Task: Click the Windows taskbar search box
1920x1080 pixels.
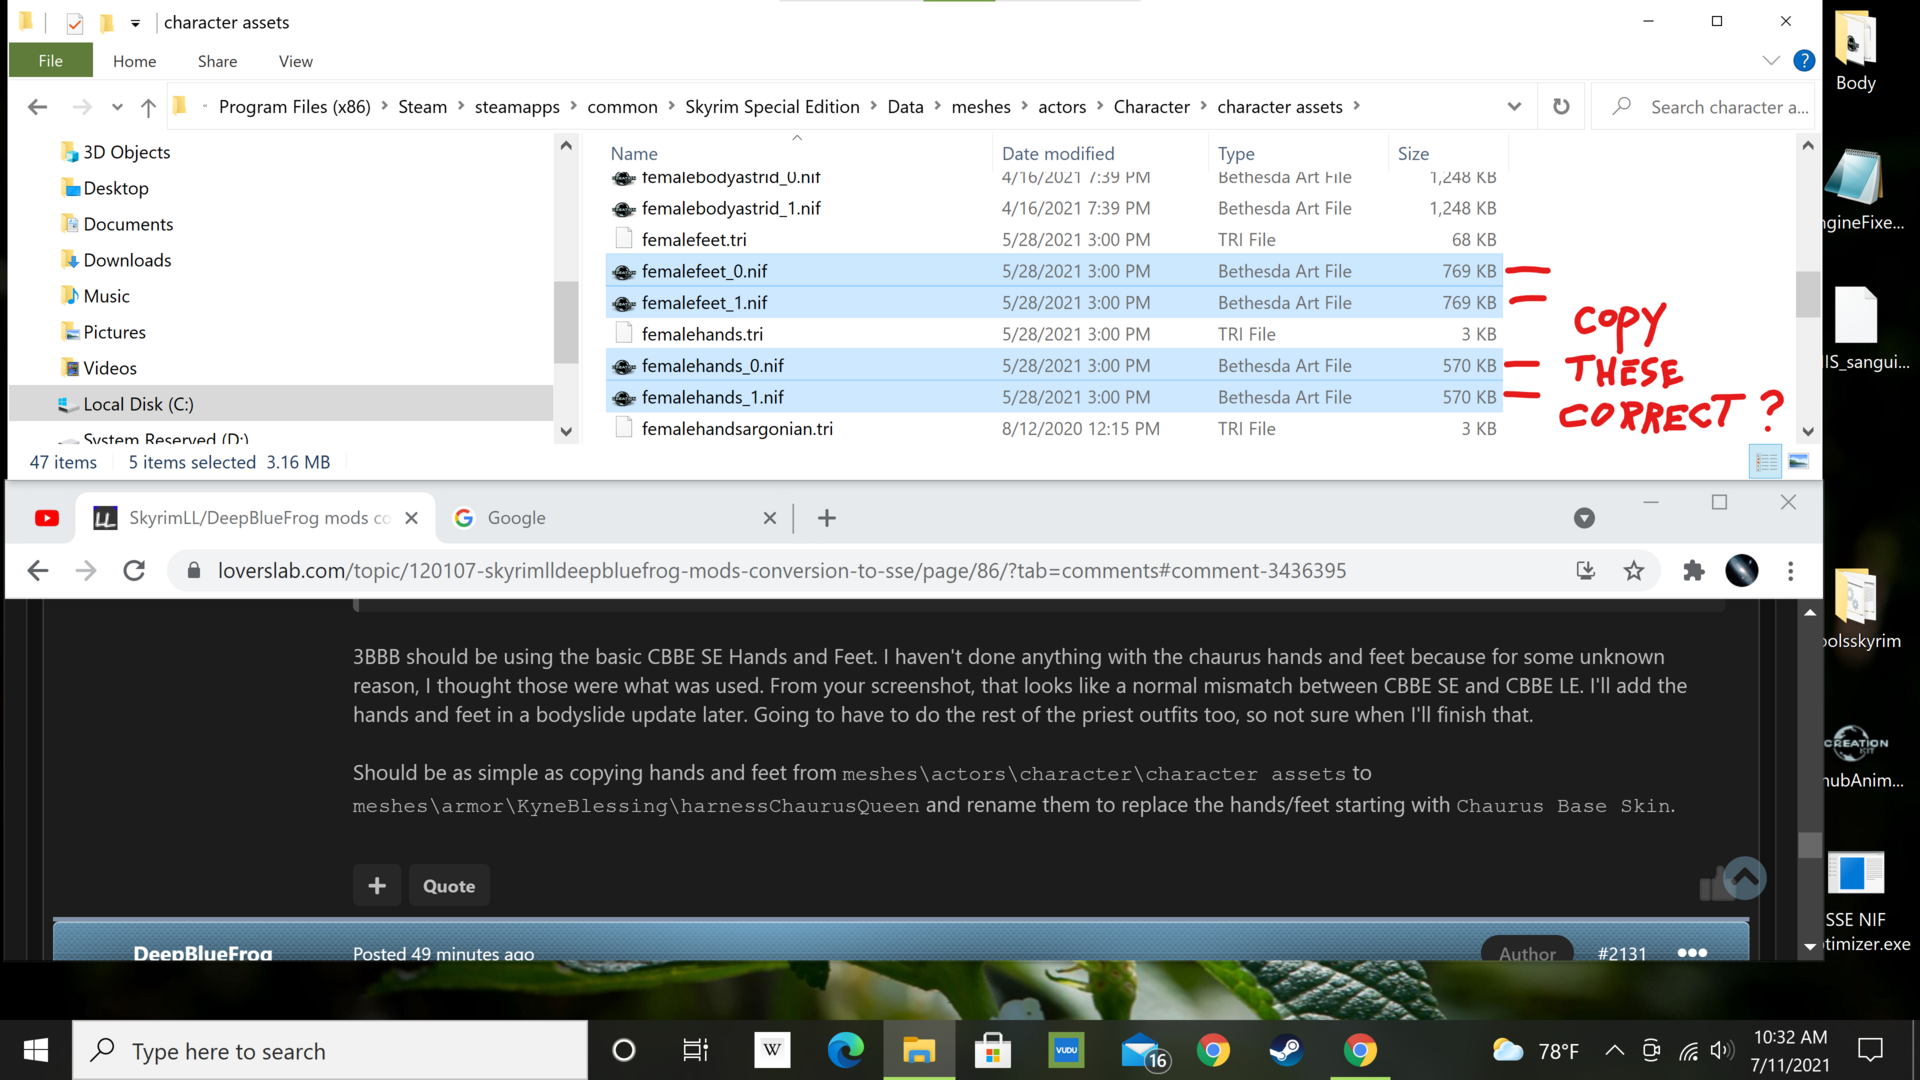Action: [330, 1051]
